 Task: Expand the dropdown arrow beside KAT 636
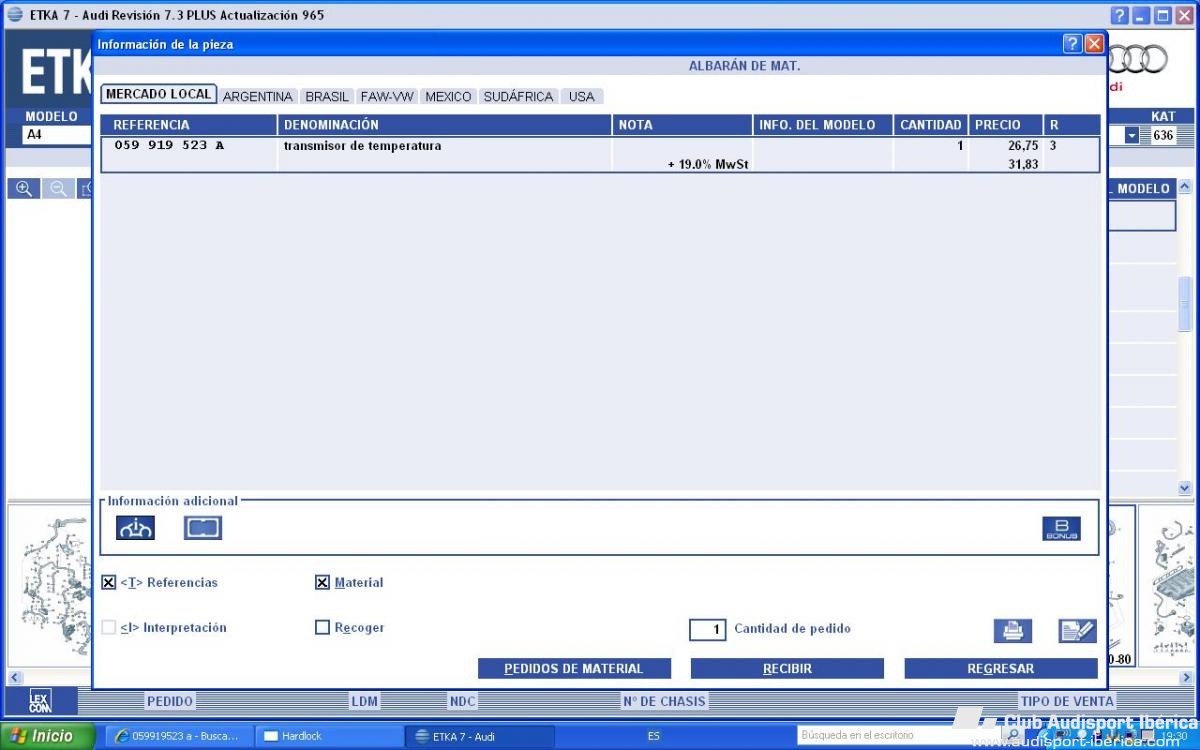click(x=1132, y=135)
